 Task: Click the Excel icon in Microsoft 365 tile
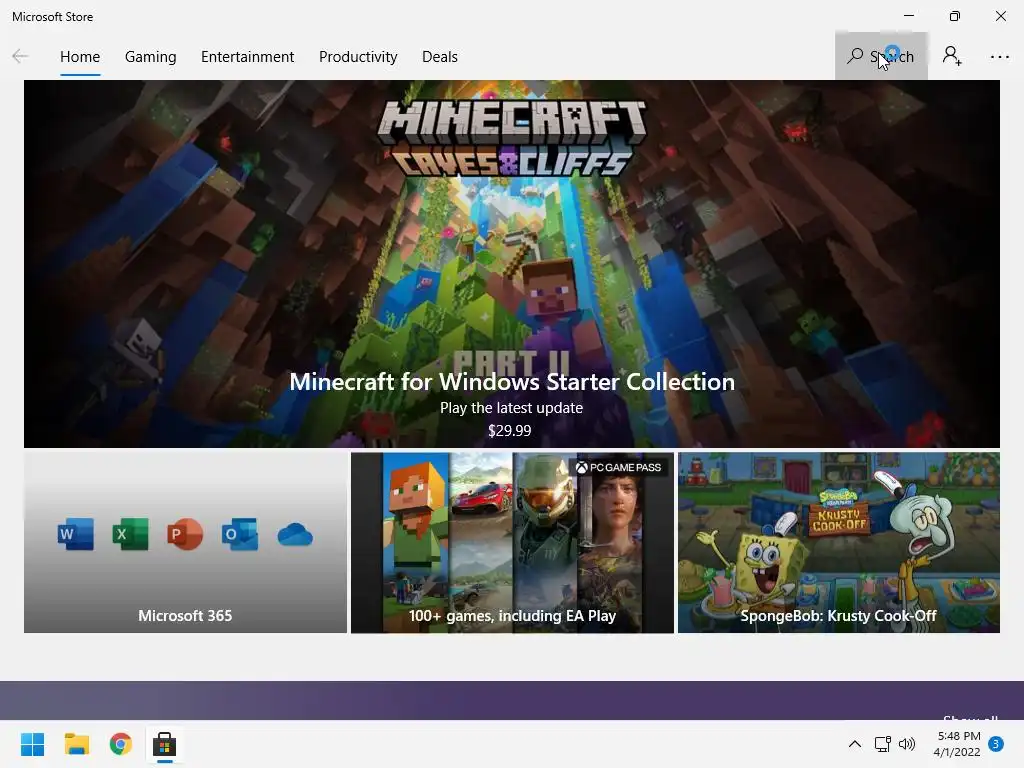click(x=130, y=534)
